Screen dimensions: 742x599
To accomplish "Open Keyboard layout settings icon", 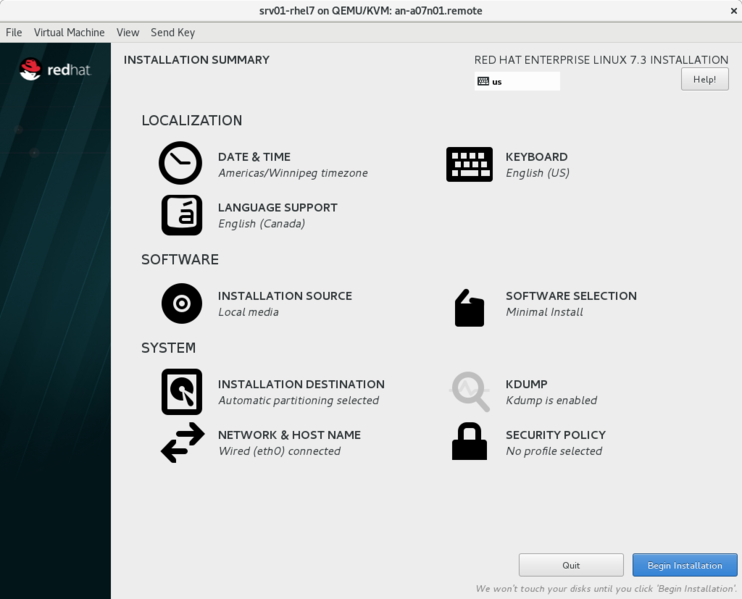I will (x=469, y=164).
